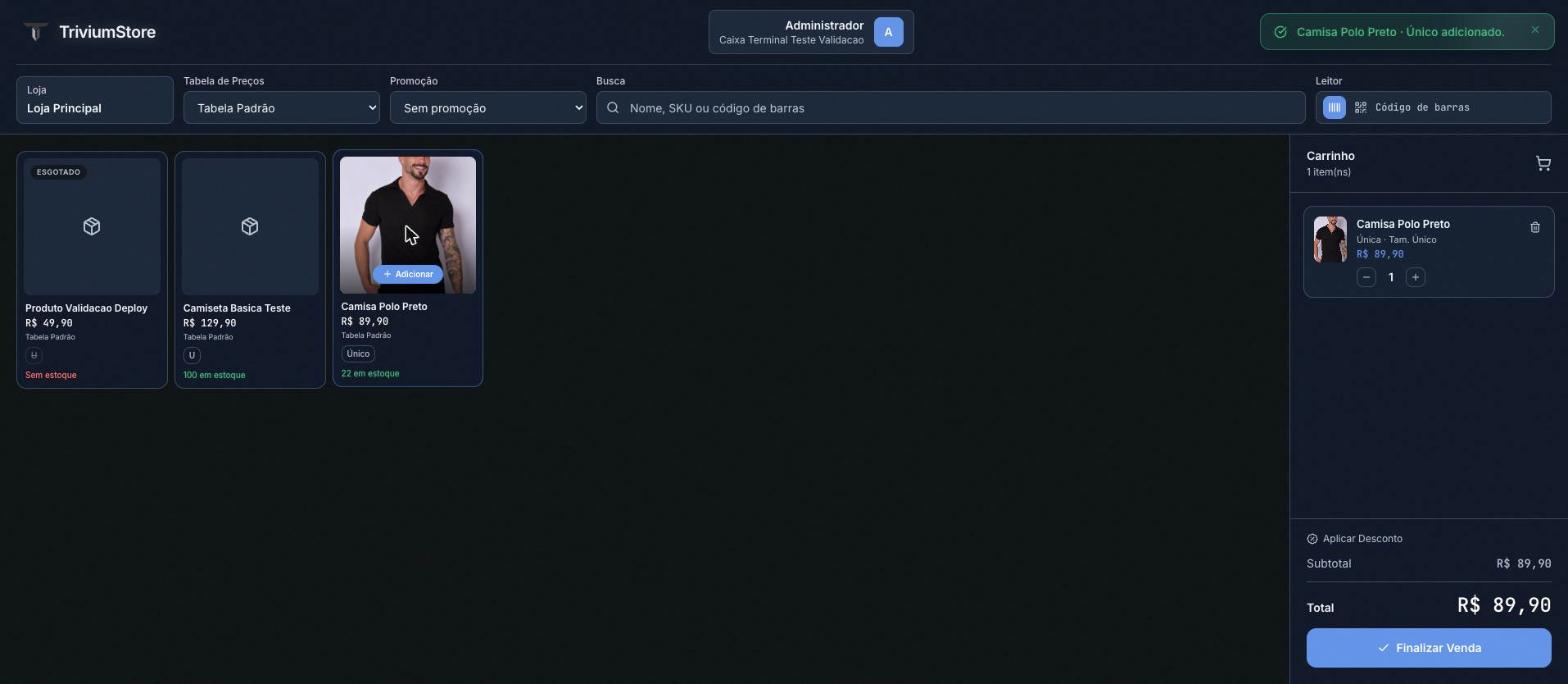The width and height of the screenshot is (1568, 684).
Task: Click the magnifier icon in search box
Action: [x=613, y=108]
